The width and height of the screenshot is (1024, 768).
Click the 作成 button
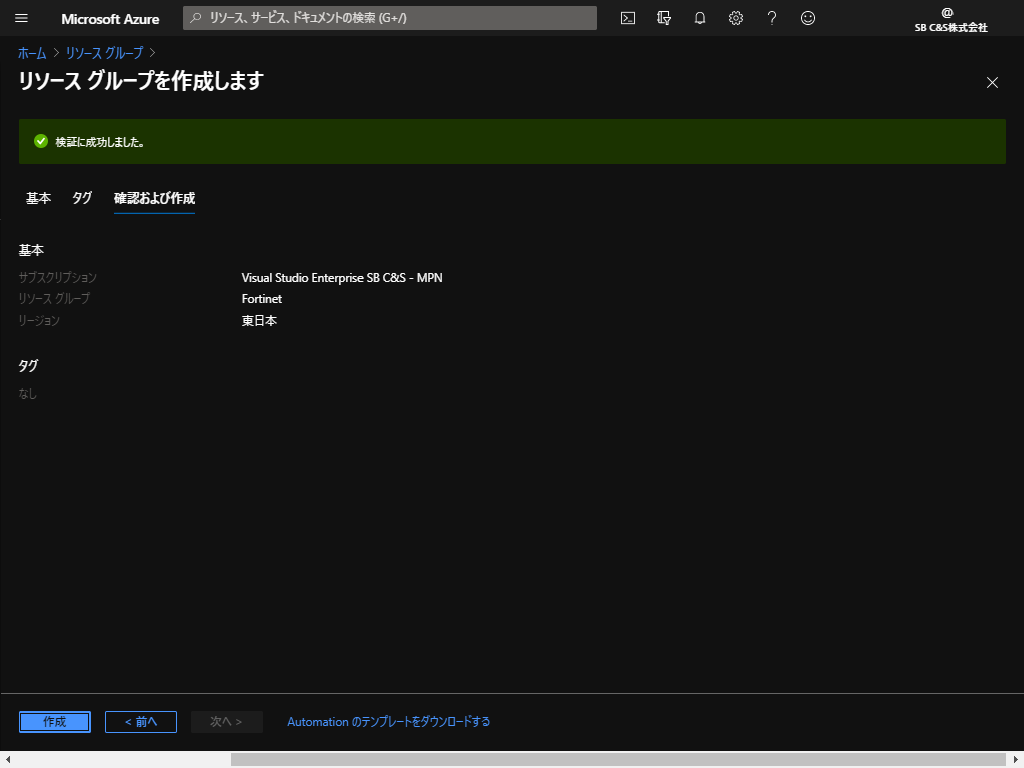click(55, 722)
